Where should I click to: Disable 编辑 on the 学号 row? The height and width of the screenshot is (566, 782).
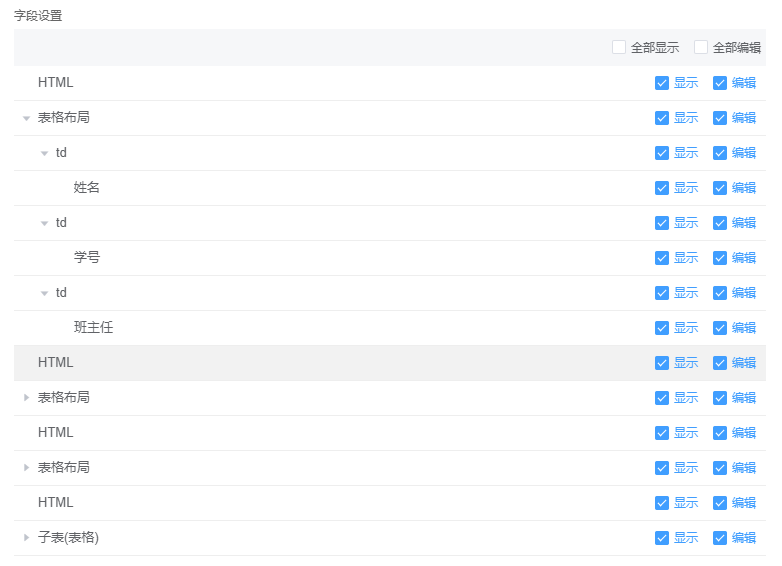coord(720,258)
